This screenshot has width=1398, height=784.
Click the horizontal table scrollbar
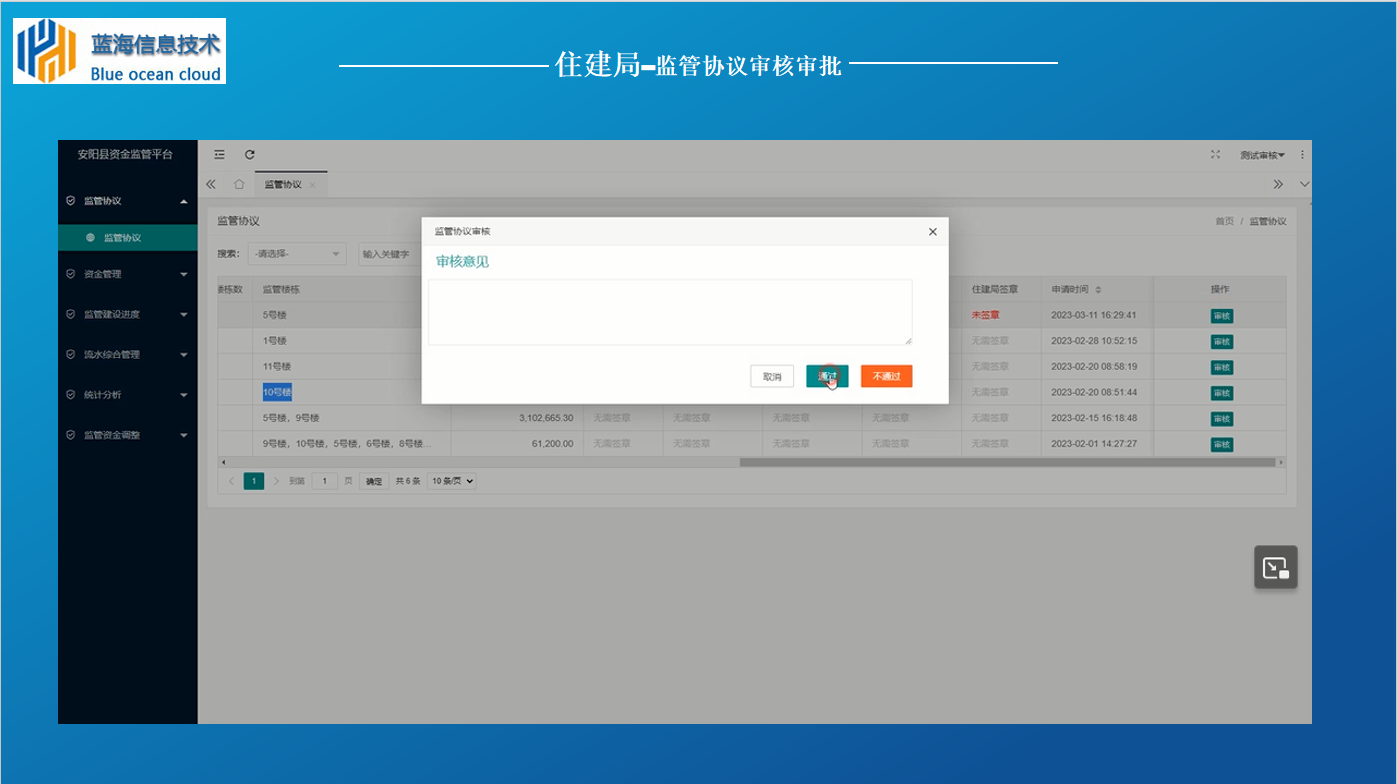coord(1008,462)
